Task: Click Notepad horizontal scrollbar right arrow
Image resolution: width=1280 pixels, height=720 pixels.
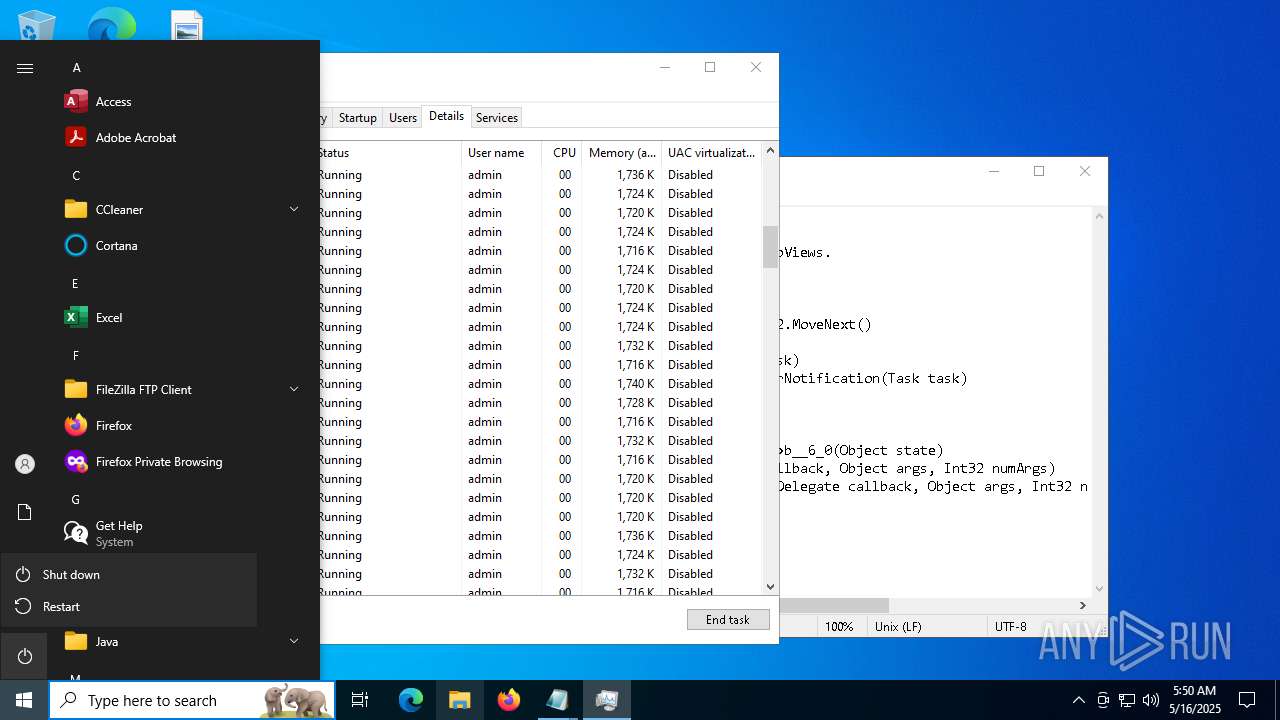Action: [1082, 605]
